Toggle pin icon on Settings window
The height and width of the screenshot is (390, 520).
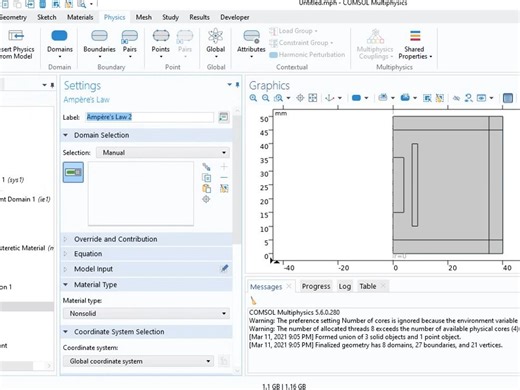coord(237,85)
